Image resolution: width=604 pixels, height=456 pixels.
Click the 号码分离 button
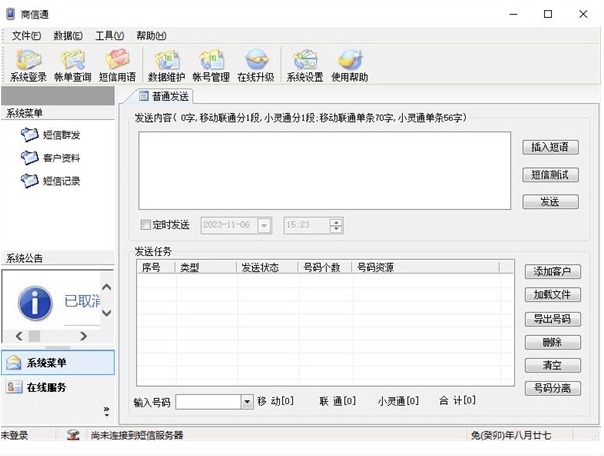(x=553, y=388)
